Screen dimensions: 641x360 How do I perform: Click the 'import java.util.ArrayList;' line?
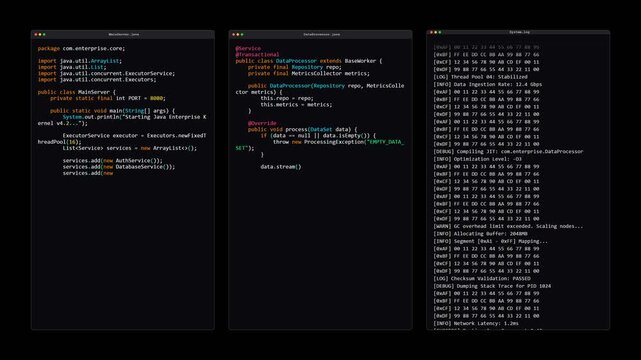pyautogui.click(x=80, y=61)
